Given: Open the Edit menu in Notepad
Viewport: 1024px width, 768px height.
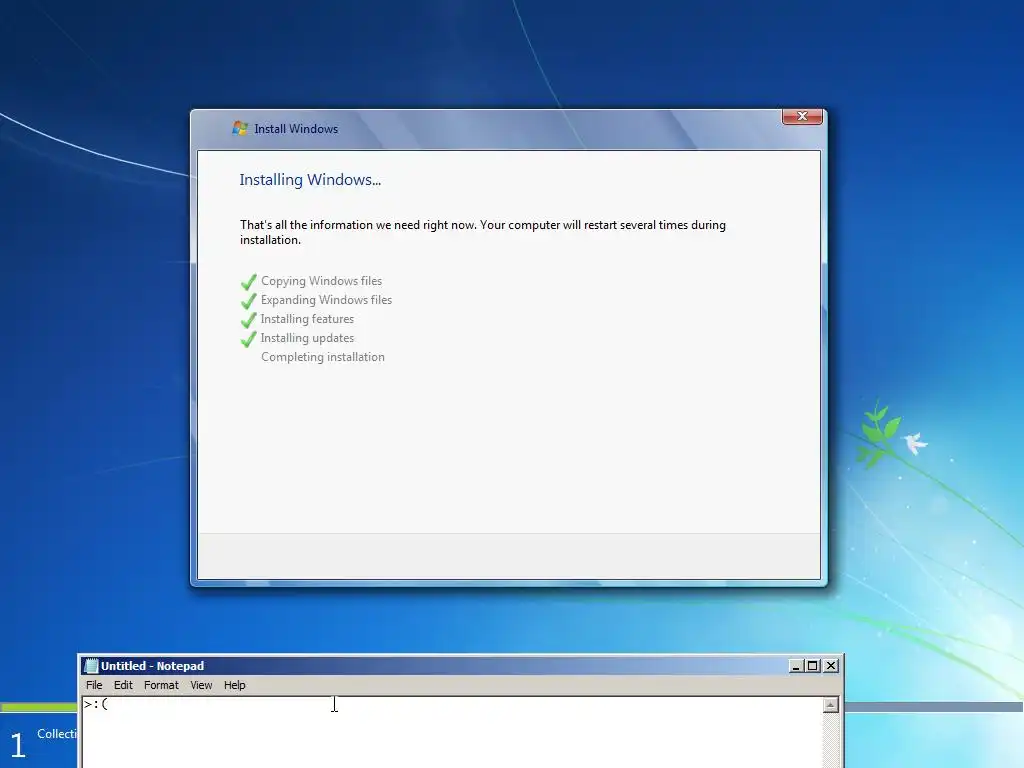Looking at the screenshot, I should click(123, 685).
